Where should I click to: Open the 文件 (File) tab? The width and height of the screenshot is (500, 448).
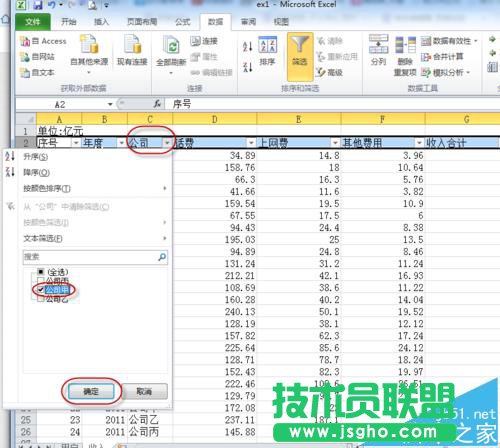point(33,22)
